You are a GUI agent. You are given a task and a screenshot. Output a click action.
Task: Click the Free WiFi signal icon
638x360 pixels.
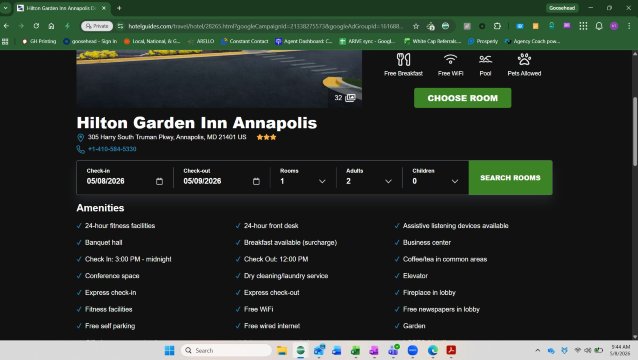[x=450, y=59]
